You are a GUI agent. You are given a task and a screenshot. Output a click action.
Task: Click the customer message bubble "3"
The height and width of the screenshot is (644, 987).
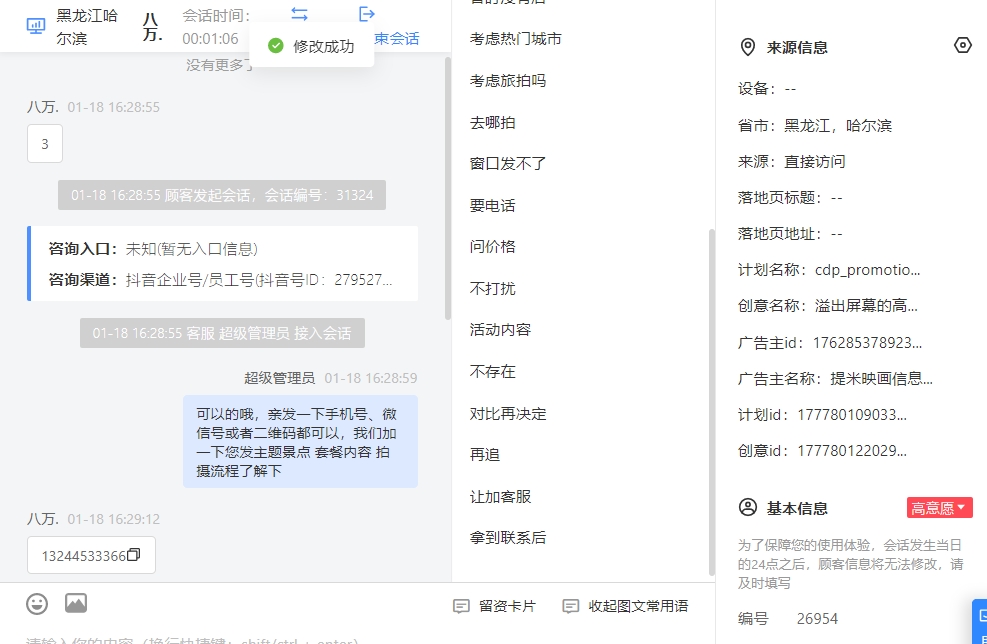pyautogui.click(x=45, y=144)
